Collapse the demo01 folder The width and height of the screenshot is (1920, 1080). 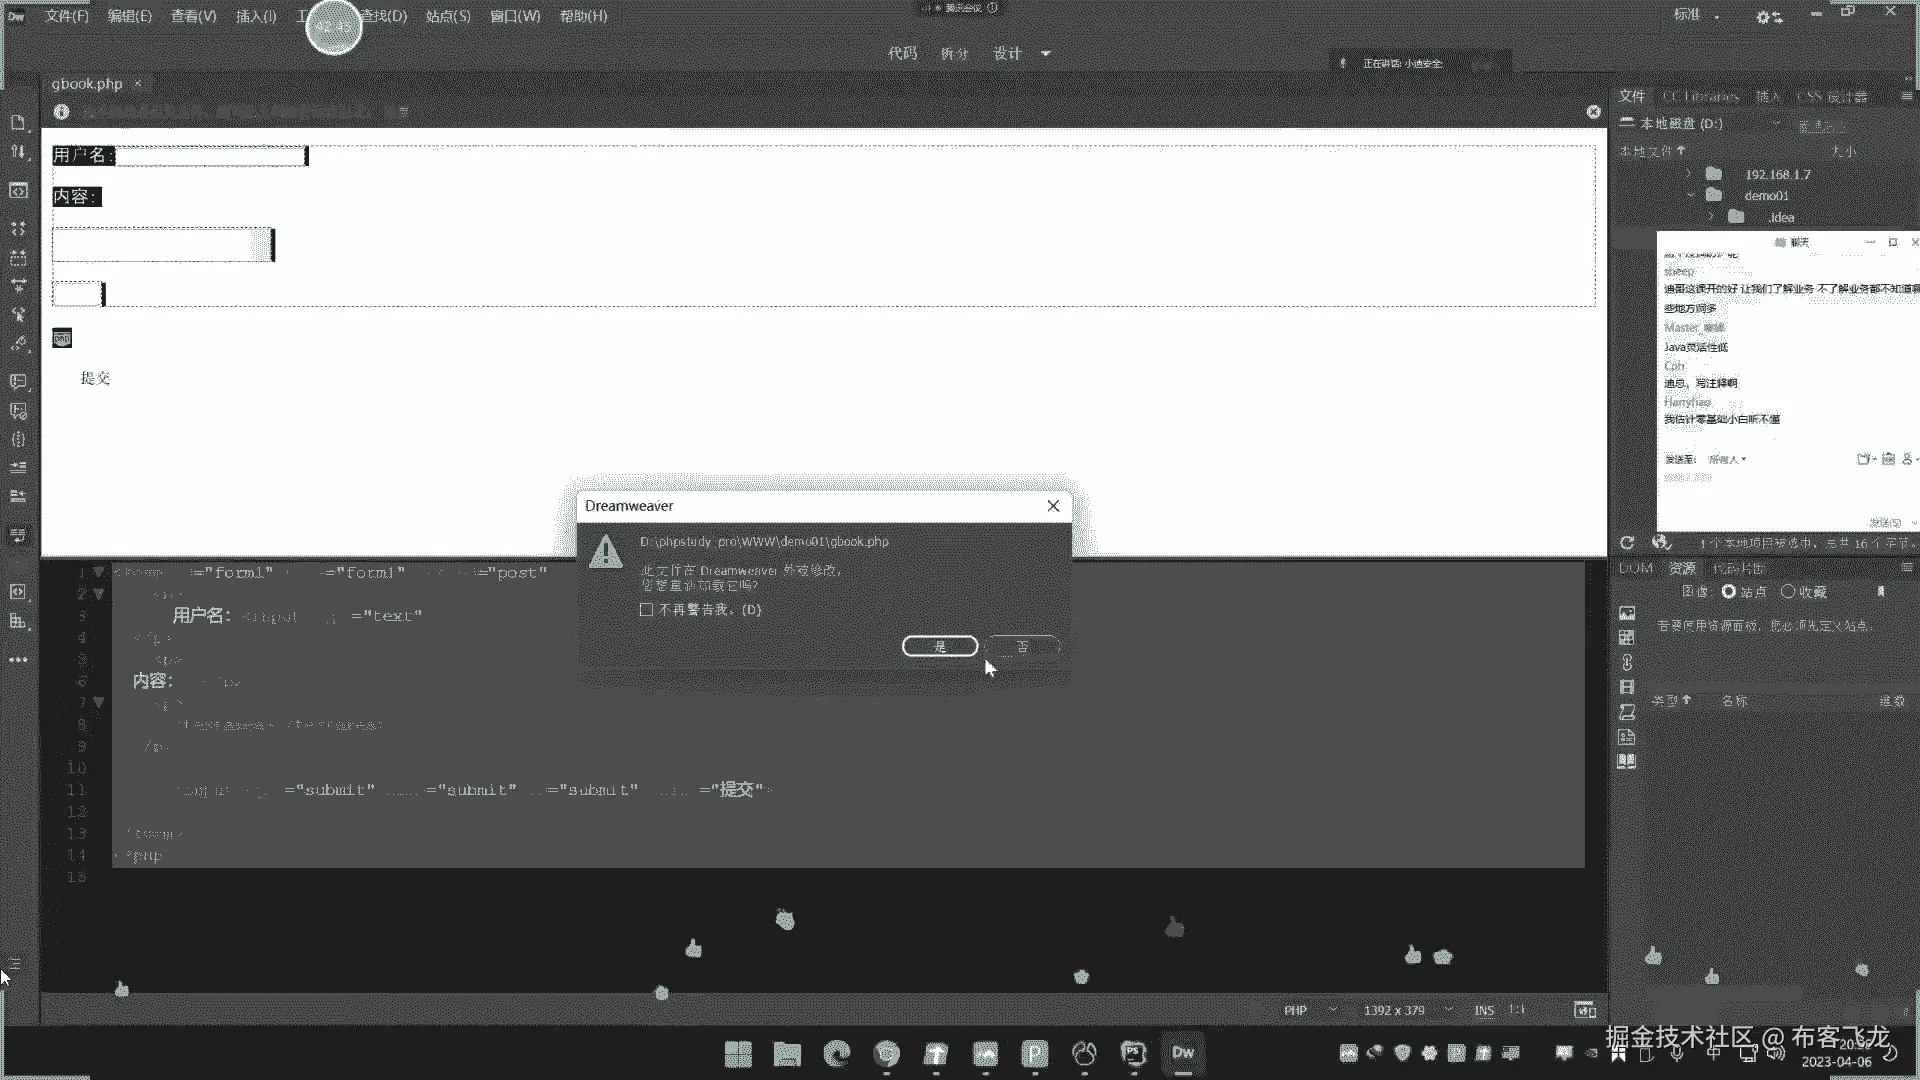(x=1689, y=196)
